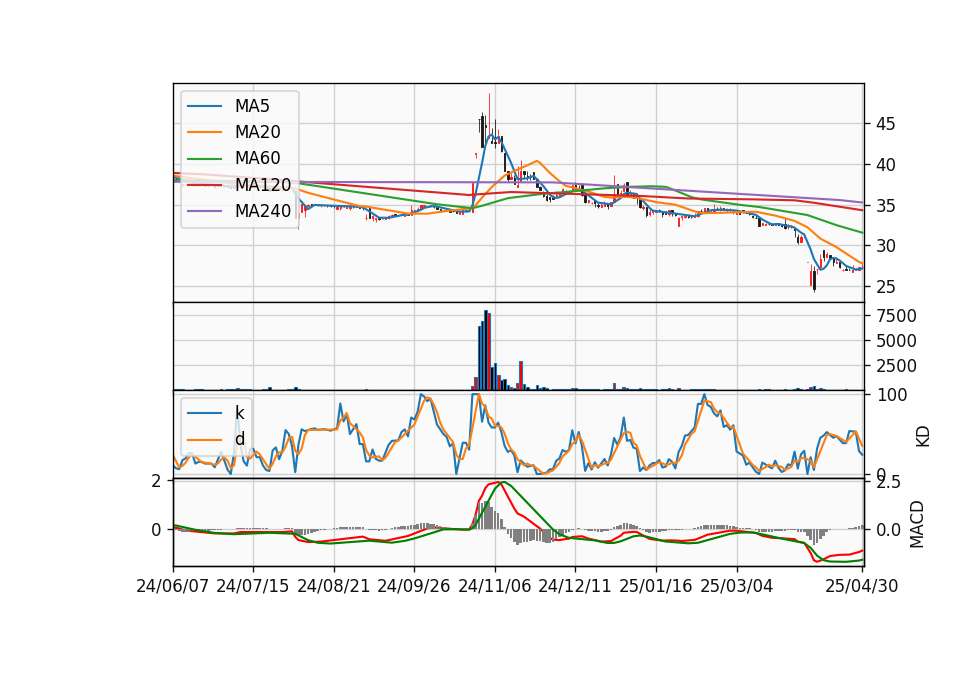Click the 25/01/16 date tick label
This screenshot has height=690, width=960.
[656, 586]
